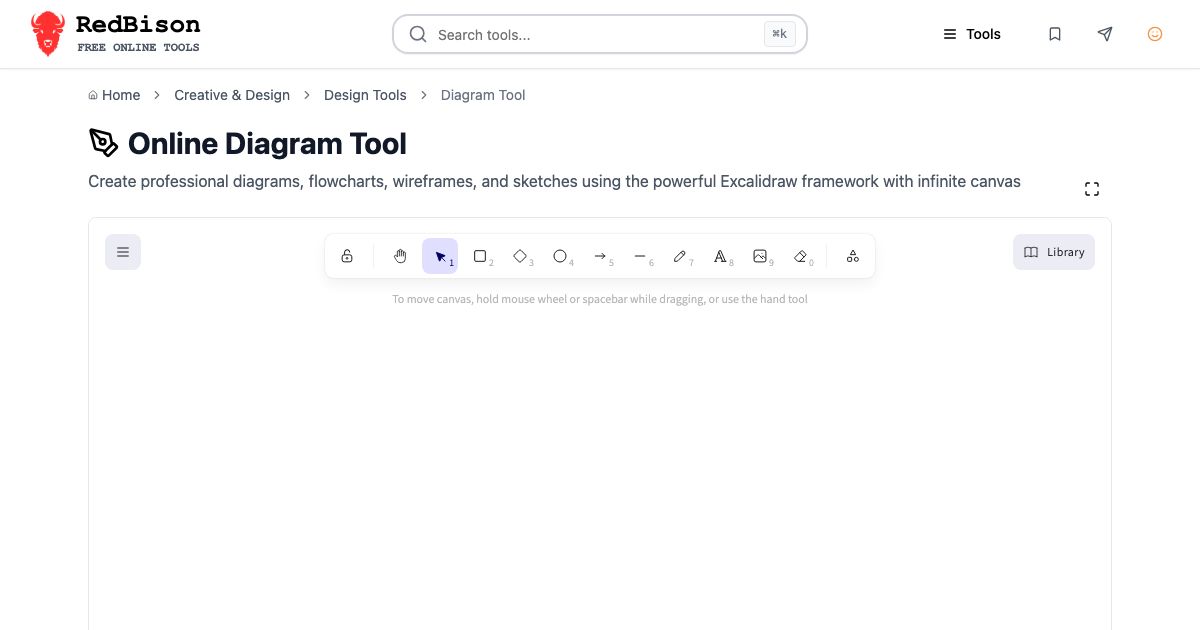Screen dimensions: 1200x630
Task: Click the FREE ONLINE TOOLS tagline
Action: (139, 47)
